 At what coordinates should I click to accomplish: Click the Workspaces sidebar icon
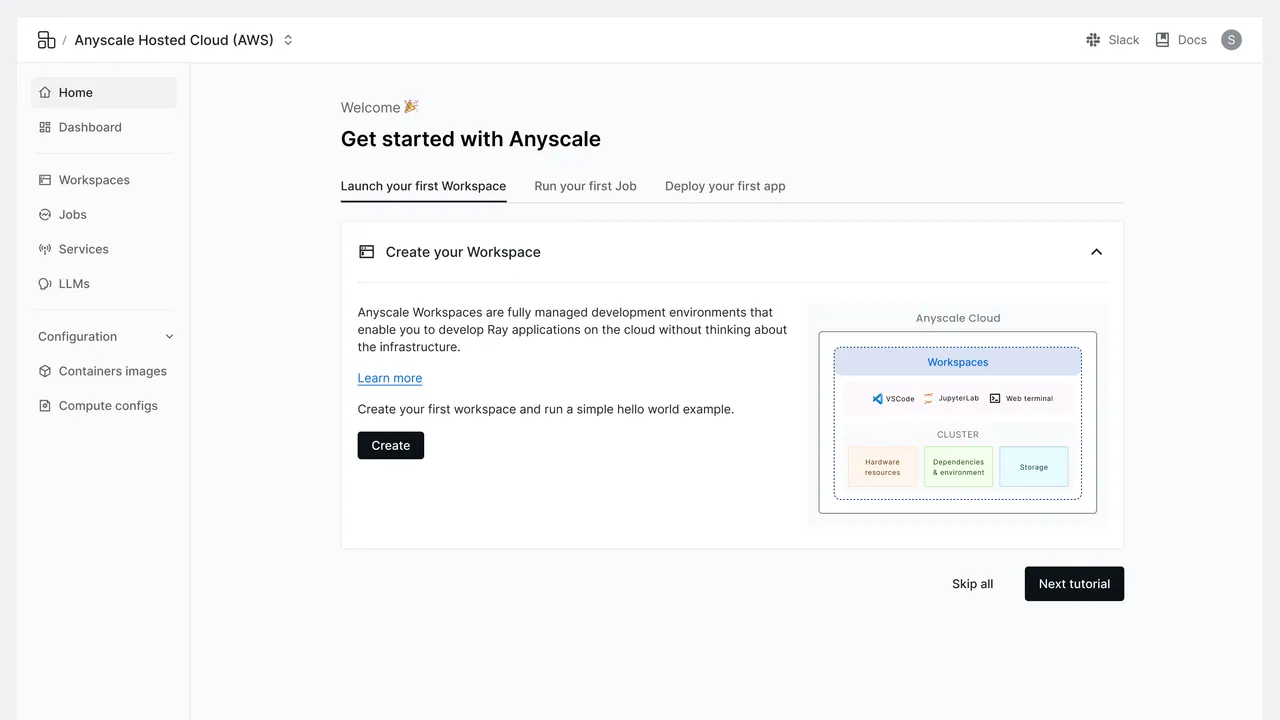pos(45,180)
